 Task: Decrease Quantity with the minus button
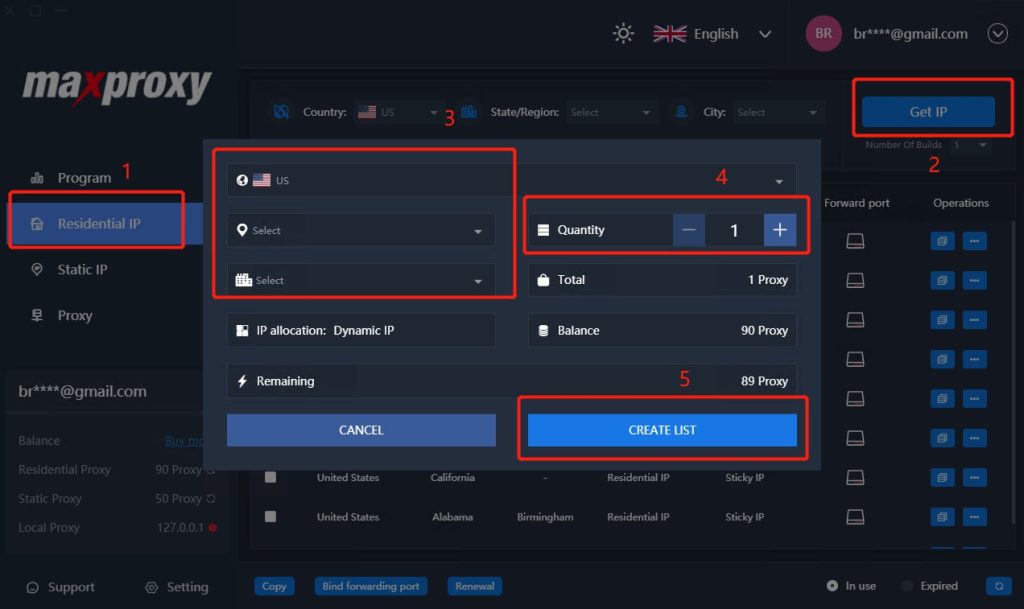[x=688, y=230]
